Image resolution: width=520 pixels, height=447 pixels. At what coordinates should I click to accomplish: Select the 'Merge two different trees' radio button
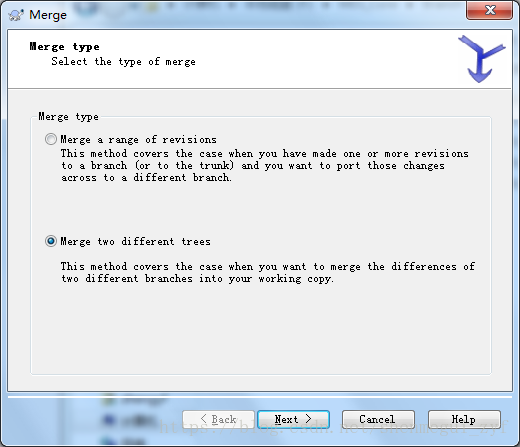[51, 241]
